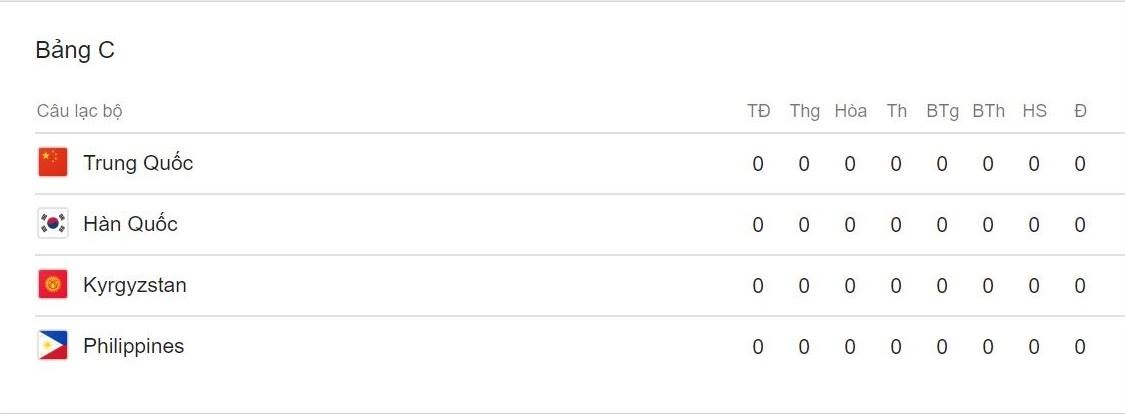Click the Philippines flag icon
The width and height of the screenshot is (1125, 414).
[x=53, y=346]
